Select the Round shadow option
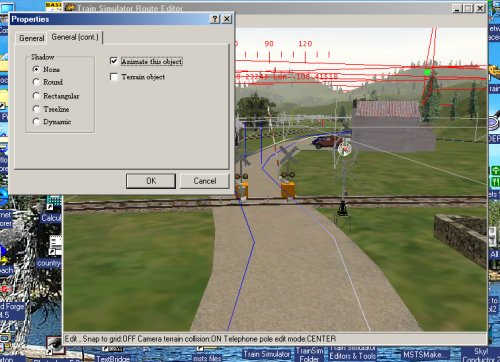500x362 pixels. (36, 82)
